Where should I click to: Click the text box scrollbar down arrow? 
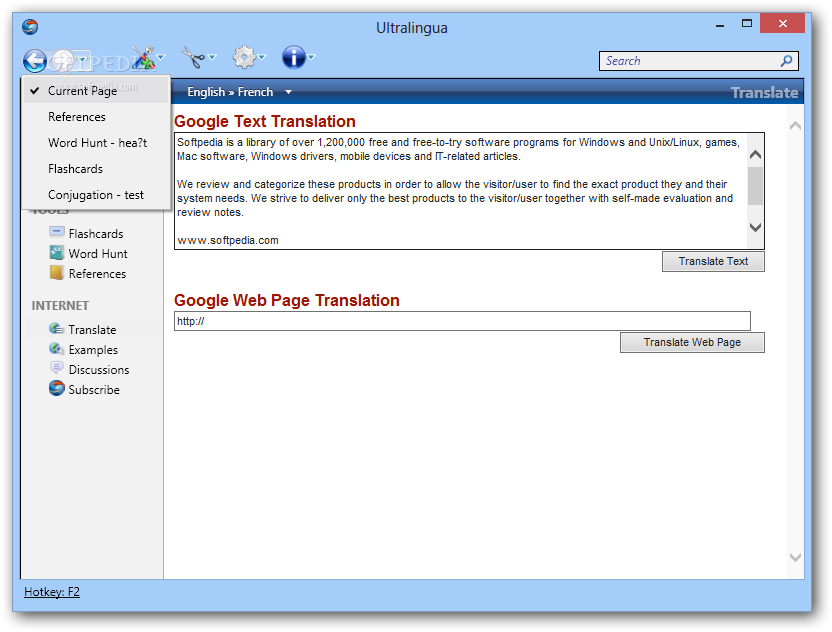click(x=756, y=227)
